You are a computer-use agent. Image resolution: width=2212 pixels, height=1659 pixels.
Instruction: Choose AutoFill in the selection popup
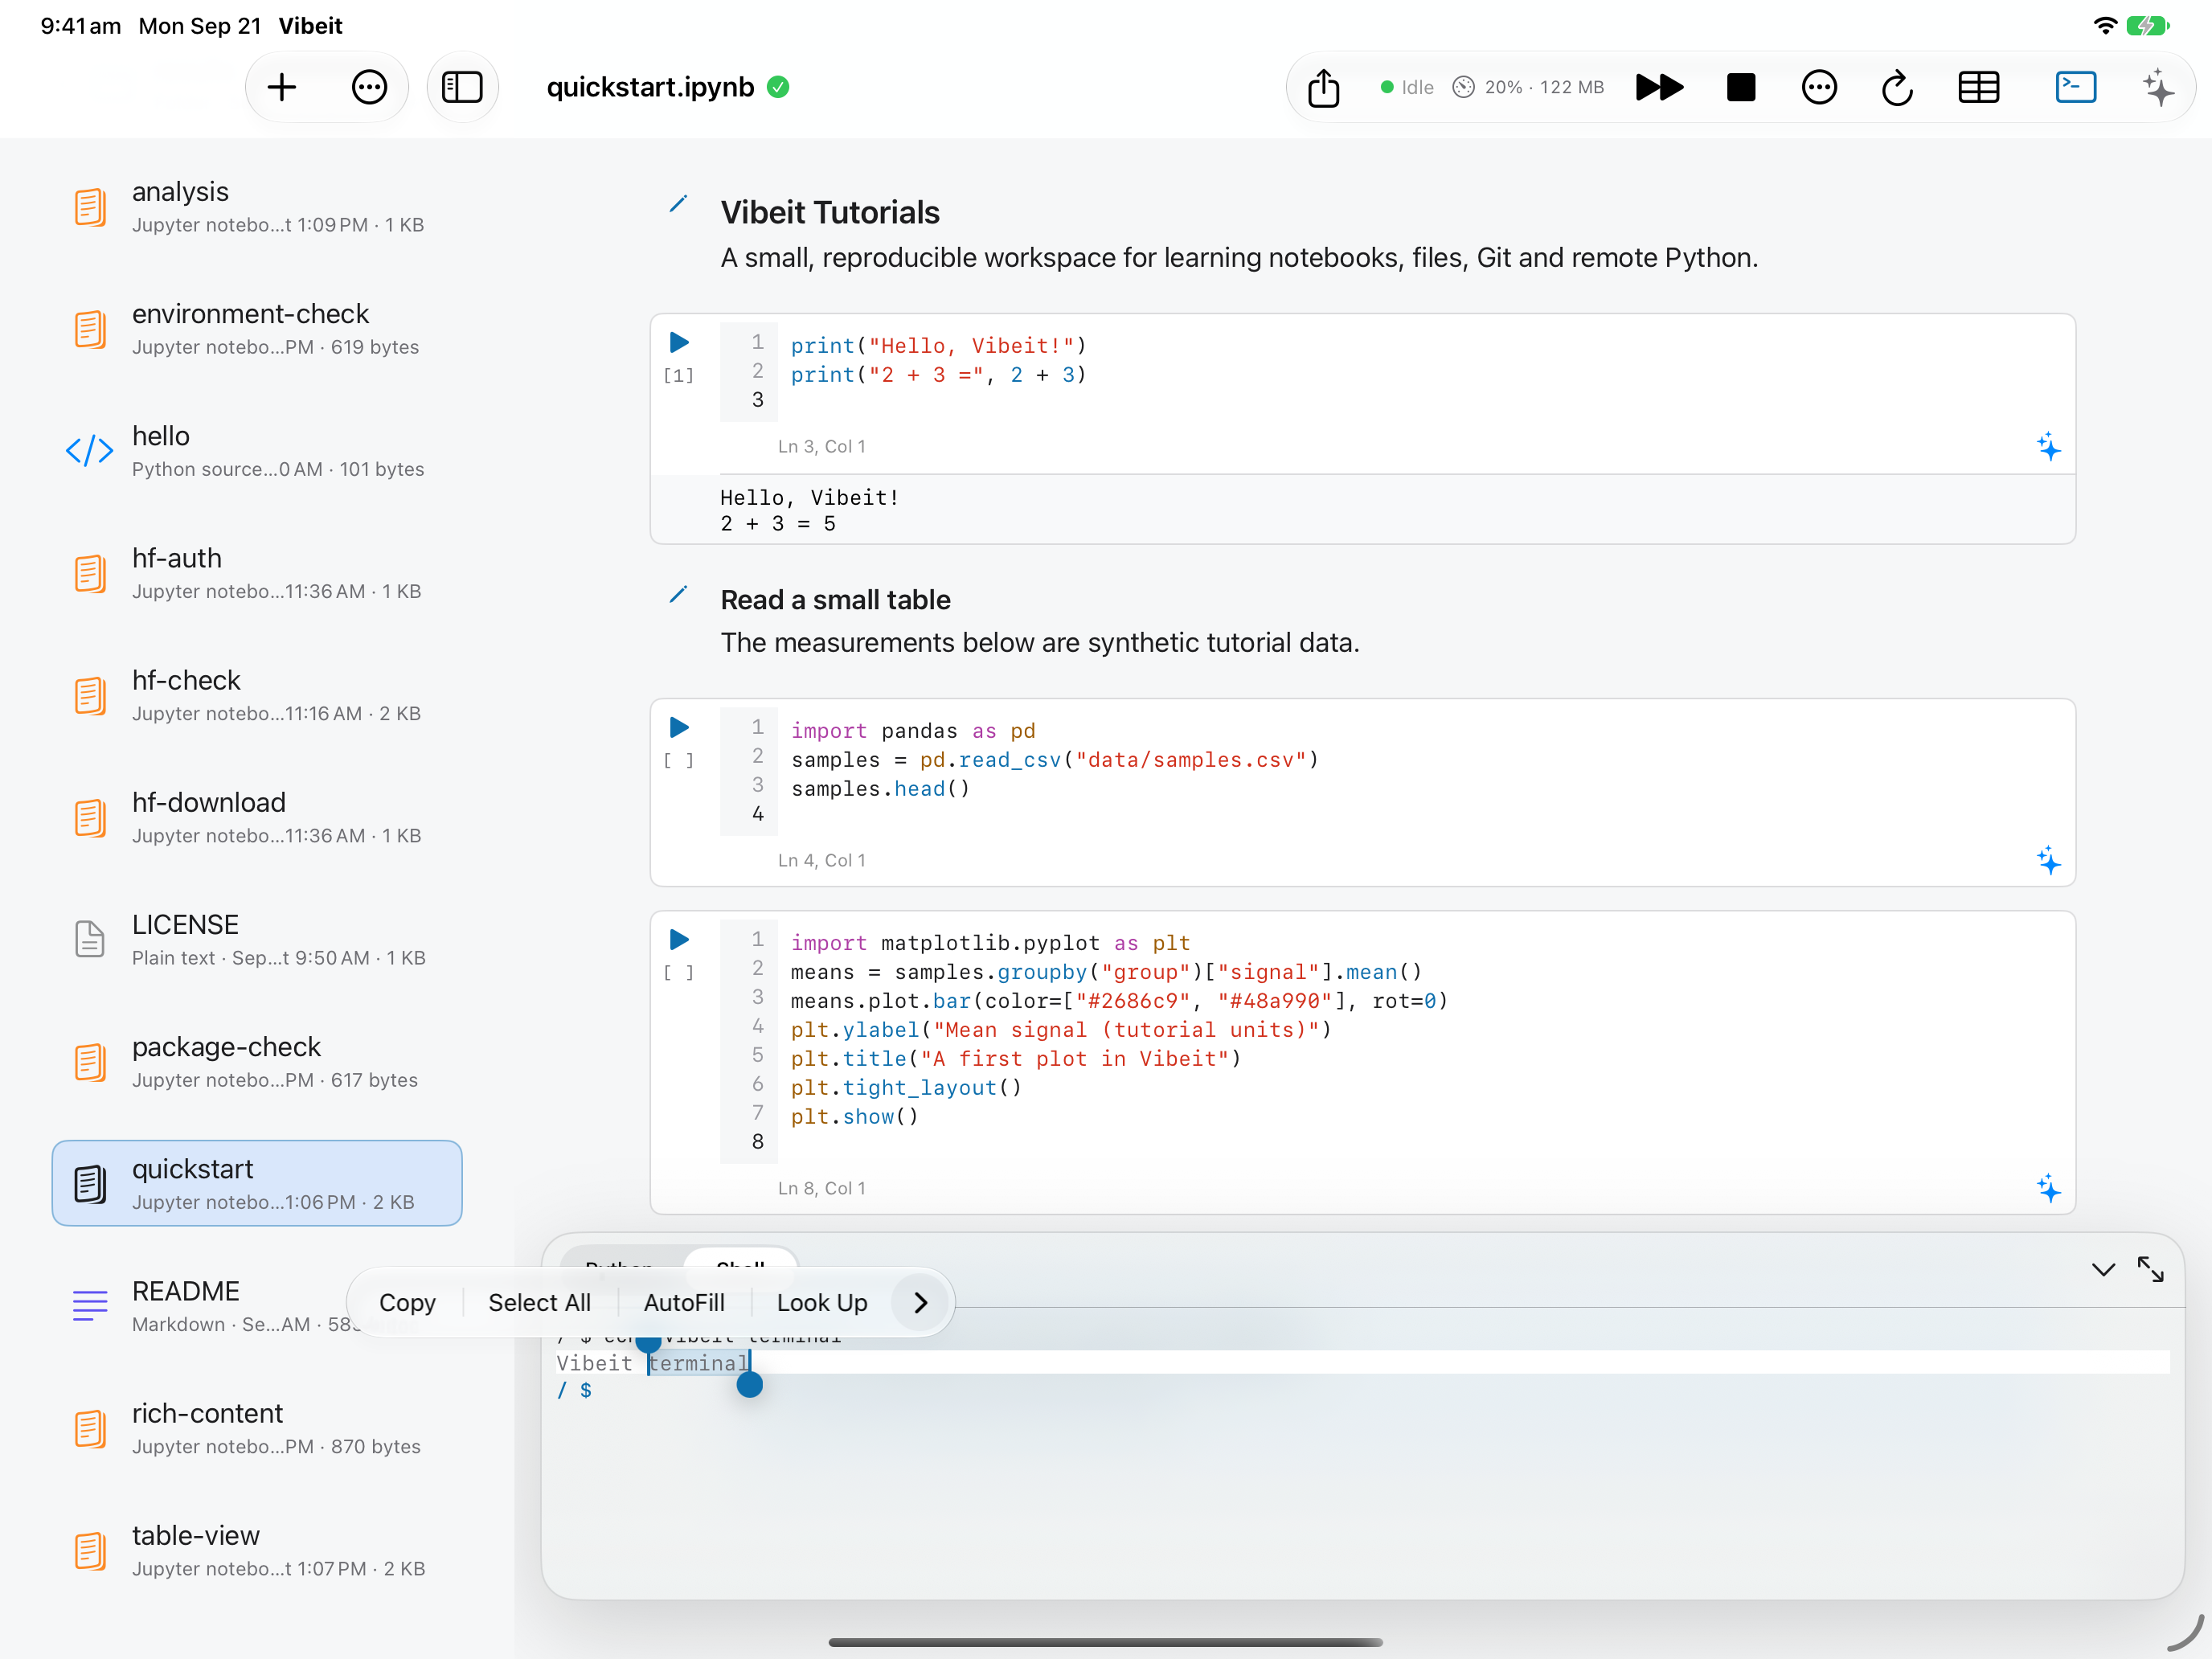pyautogui.click(x=684, y=1302)
